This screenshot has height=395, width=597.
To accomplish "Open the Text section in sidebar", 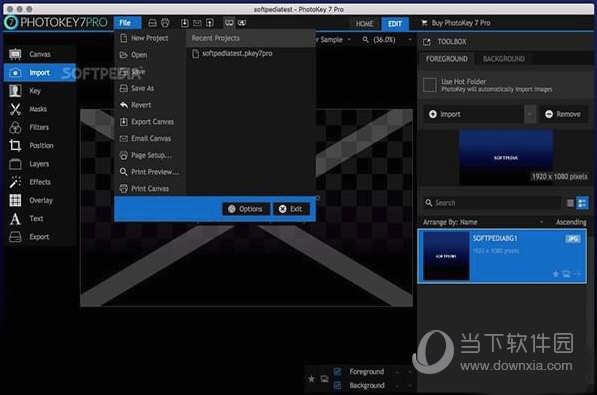I will [x=40, y=219].
